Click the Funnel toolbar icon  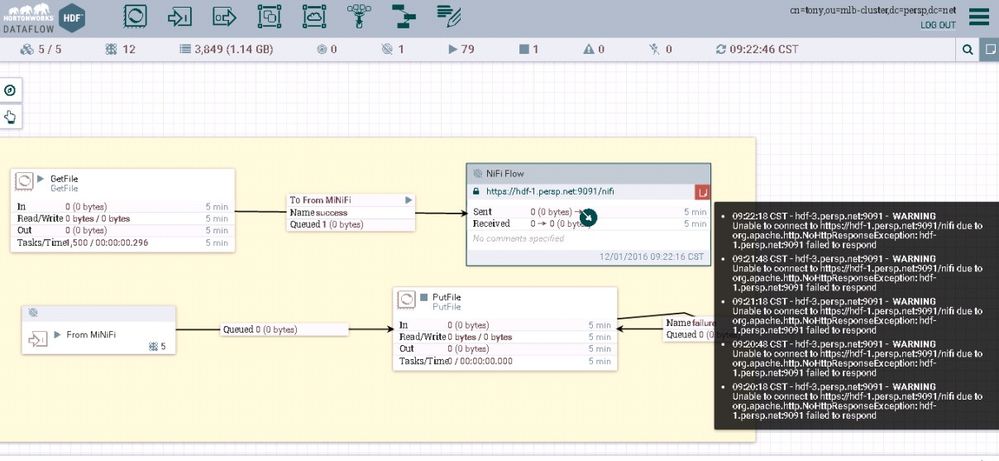click(359, 17)
